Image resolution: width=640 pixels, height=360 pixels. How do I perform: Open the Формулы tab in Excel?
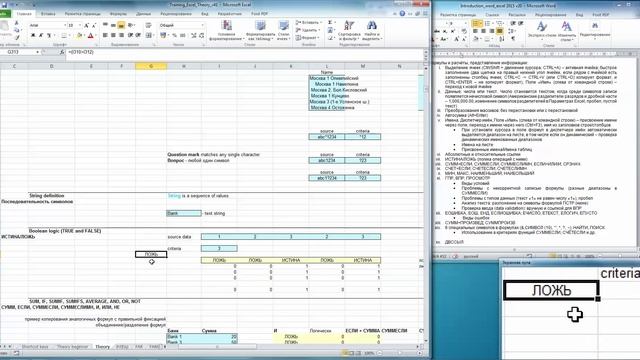pos(118,14)
